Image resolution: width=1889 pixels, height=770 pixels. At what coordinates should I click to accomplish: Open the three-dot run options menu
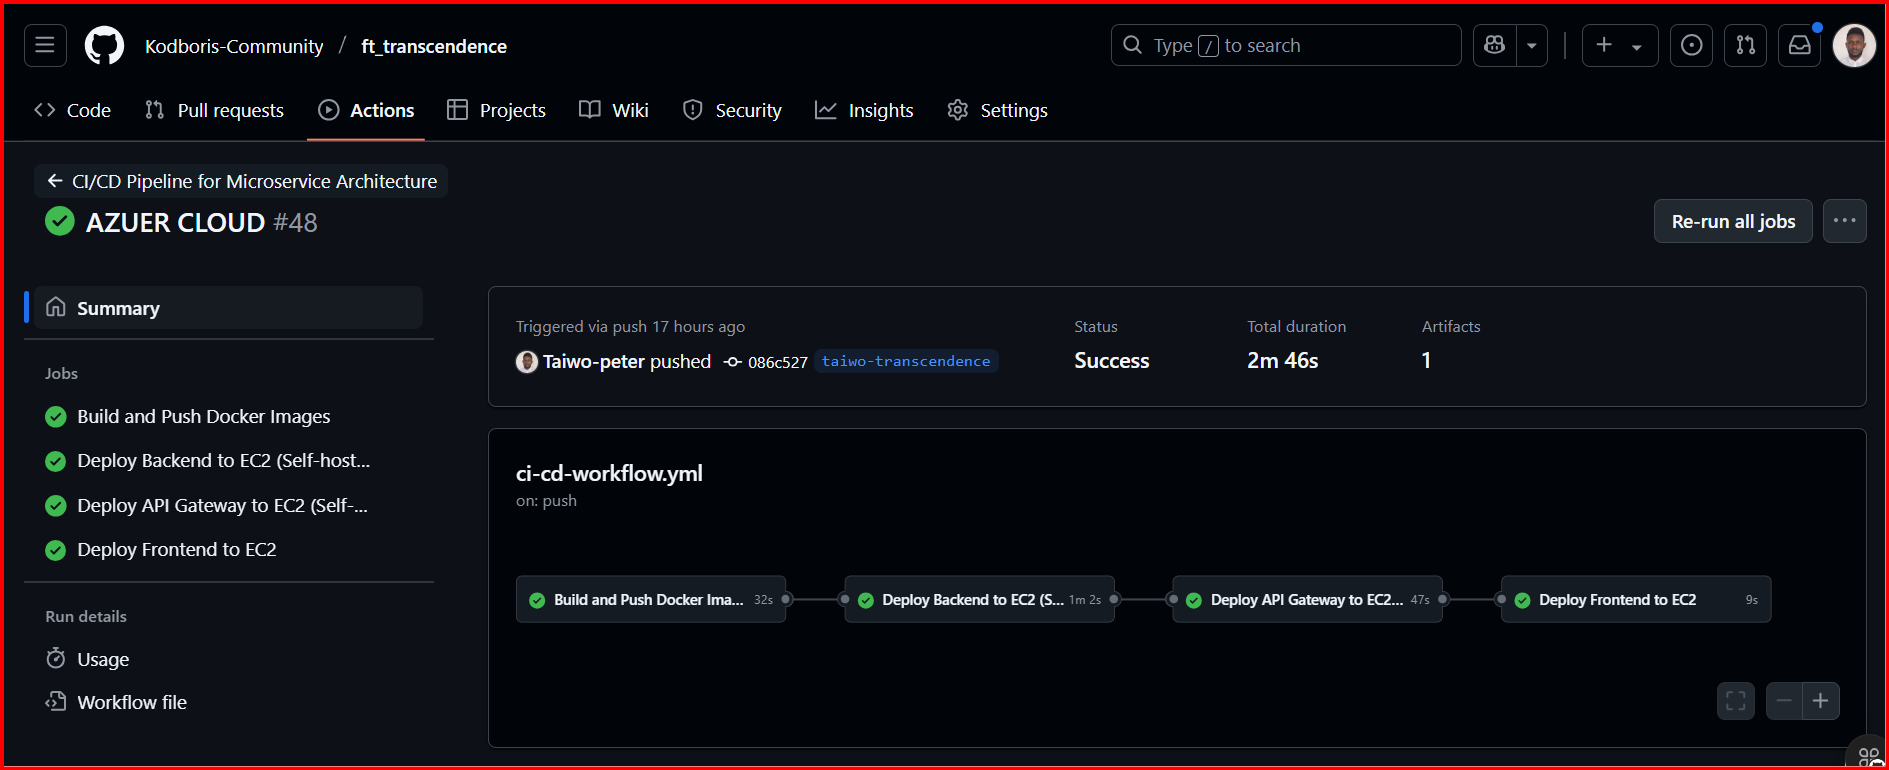coord(1844,221)
